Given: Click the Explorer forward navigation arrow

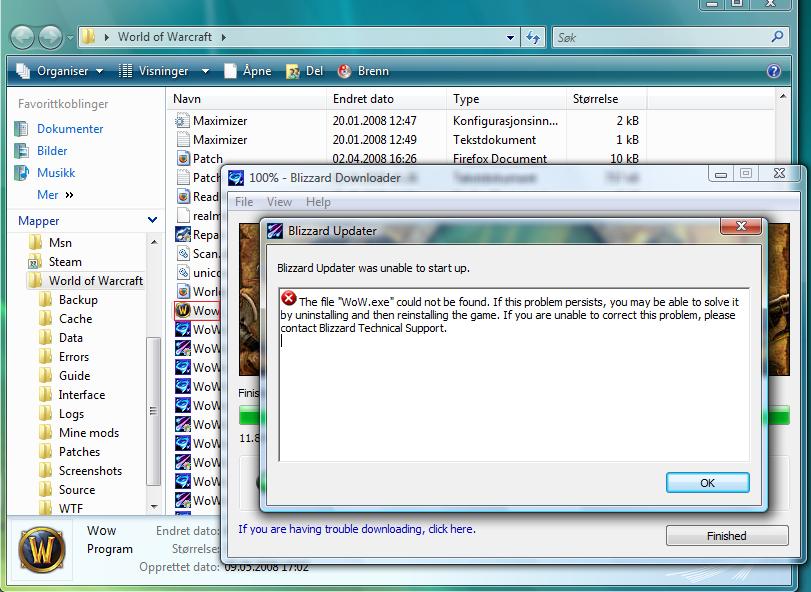Looking at the screenshot, I should [x=50, y=37].
